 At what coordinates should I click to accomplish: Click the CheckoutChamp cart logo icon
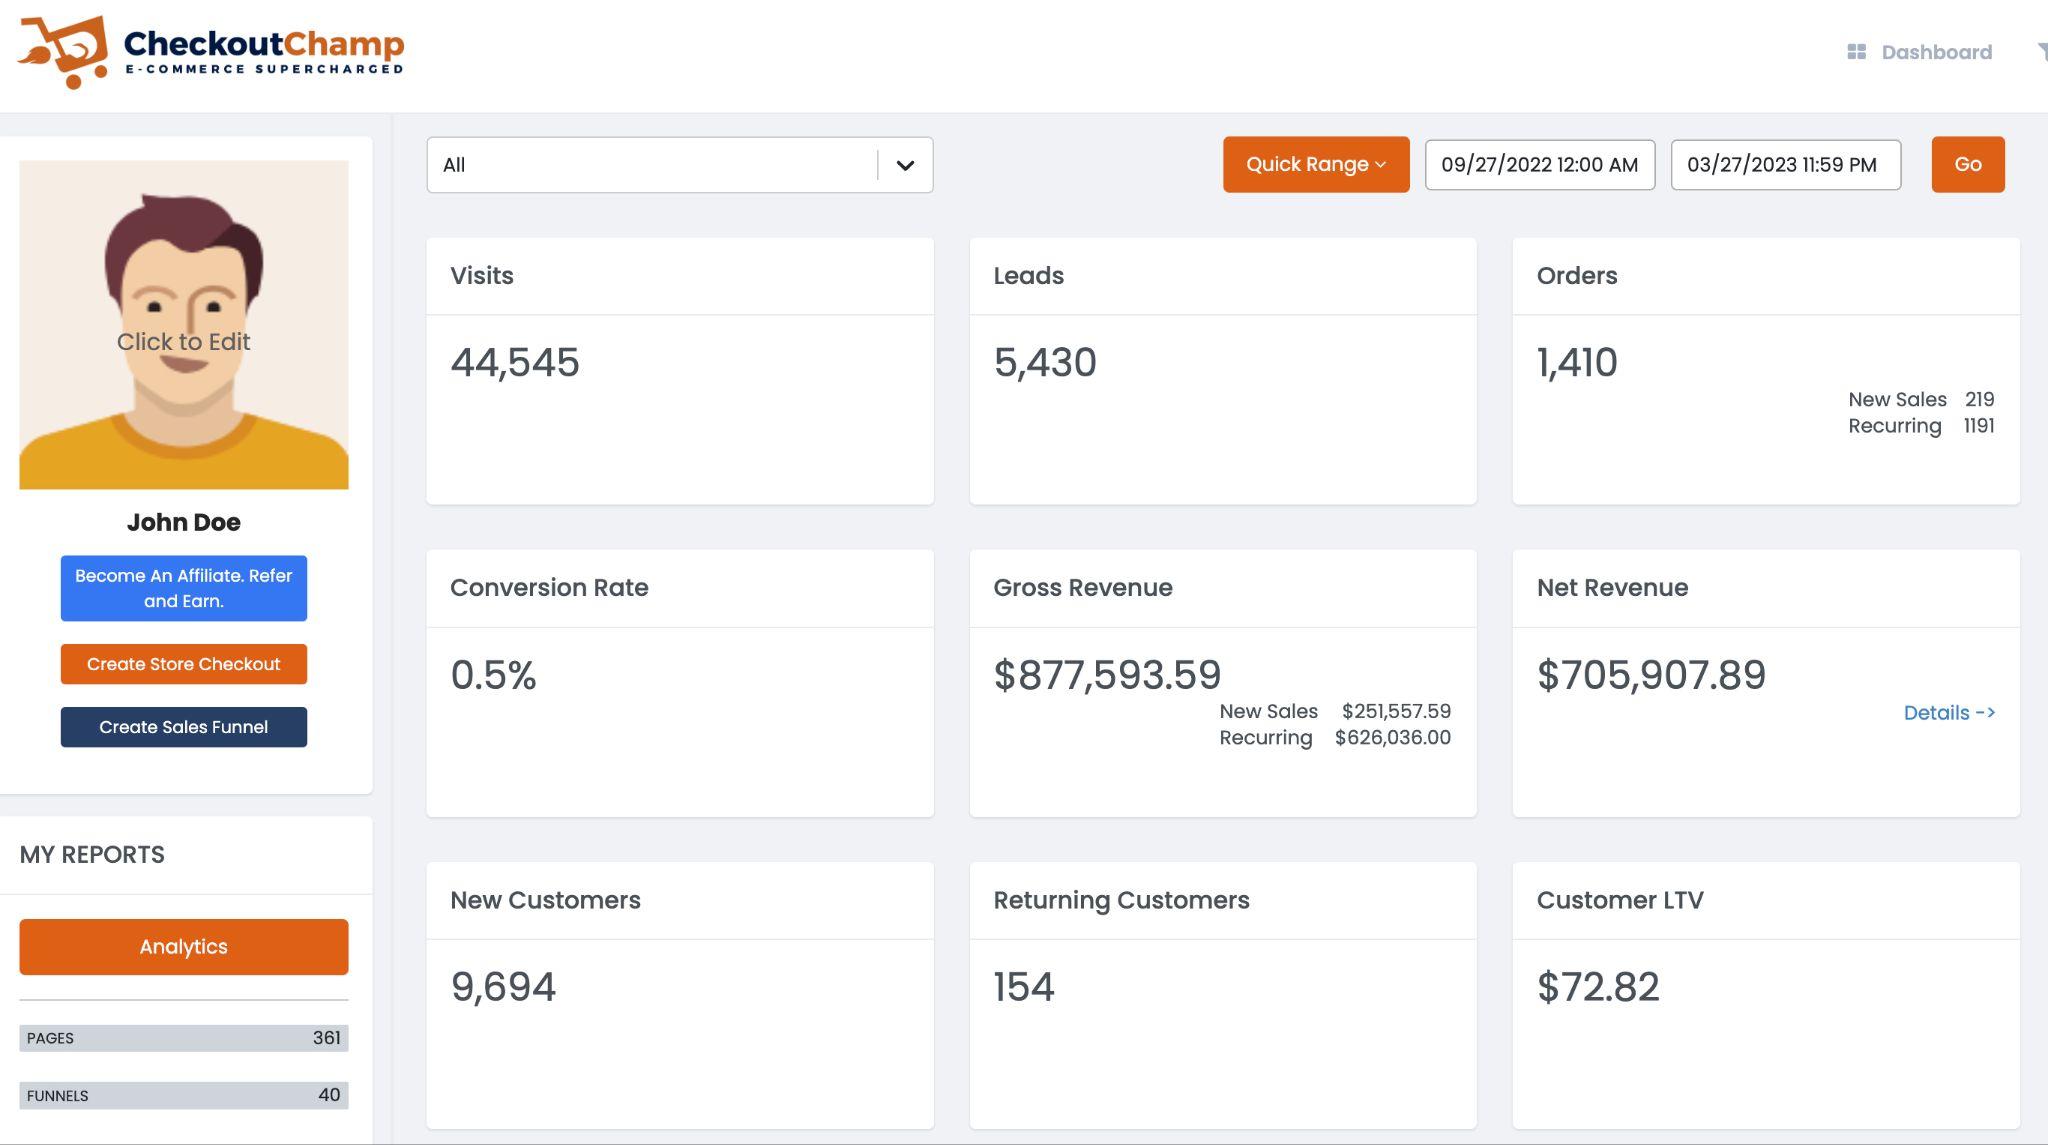63,51
